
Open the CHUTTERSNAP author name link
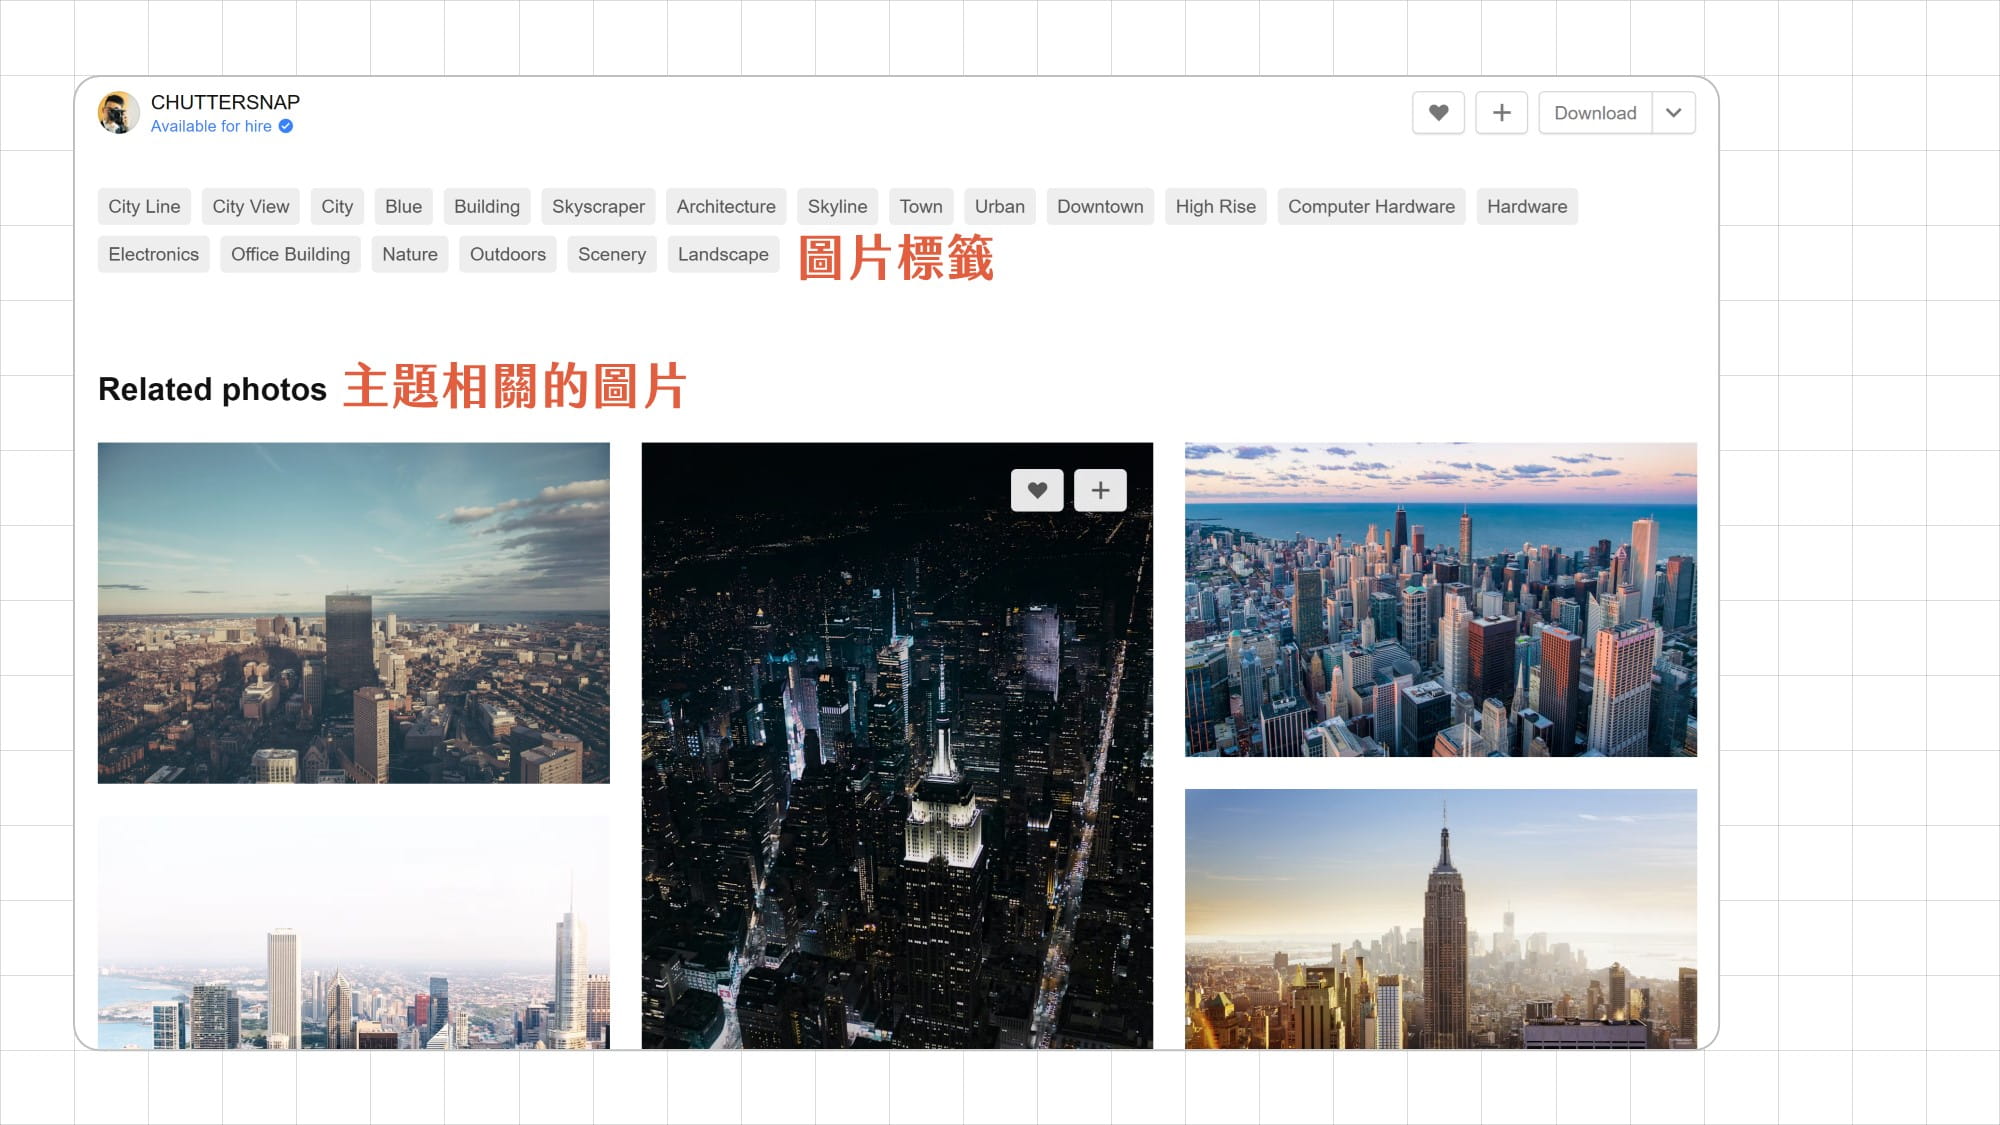click(x=225, y=102)
